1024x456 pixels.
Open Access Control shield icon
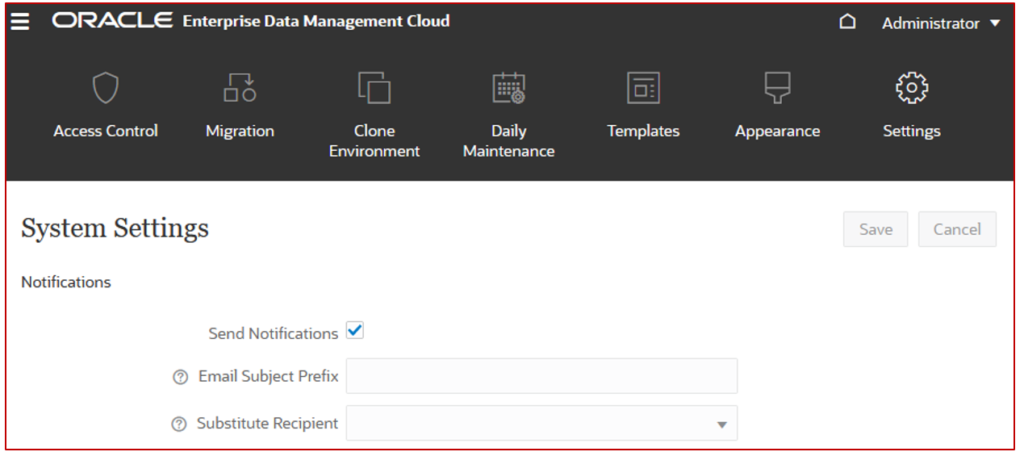coord(105,88)
